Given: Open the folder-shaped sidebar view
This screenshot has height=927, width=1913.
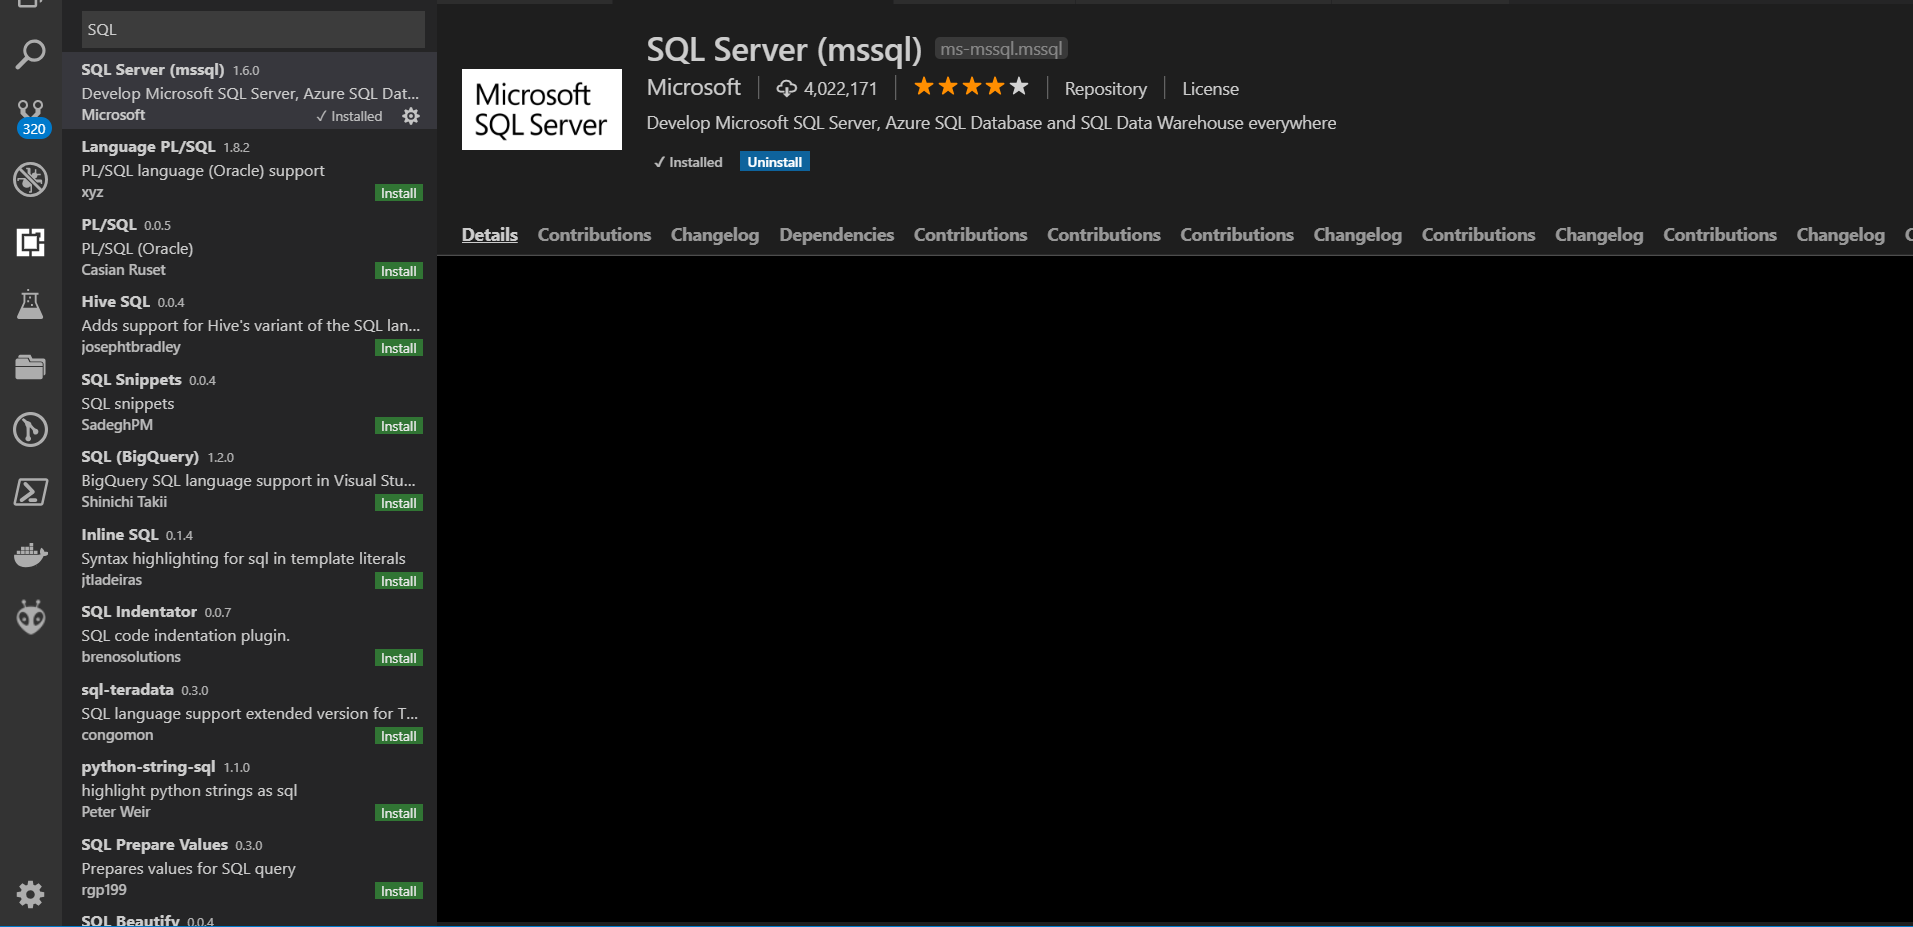Looking at the screenshot, I should (31, 367).
